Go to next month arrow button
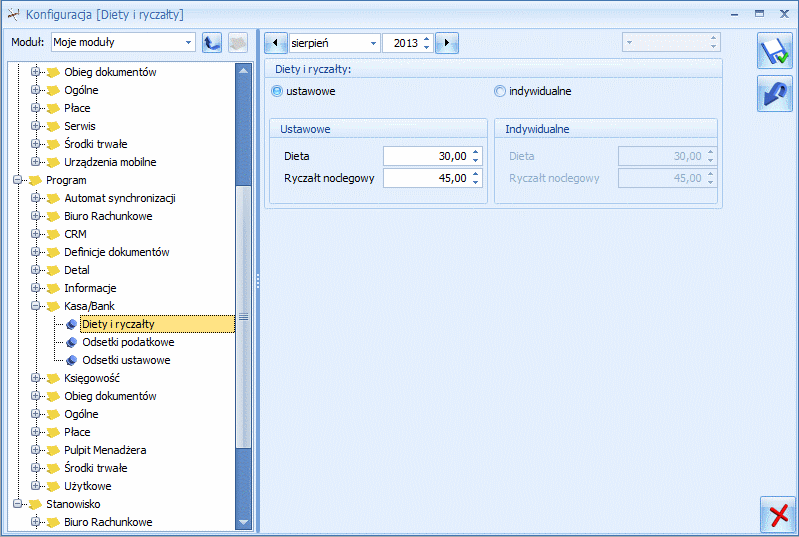799x537 pixels. tap(447, 43)
